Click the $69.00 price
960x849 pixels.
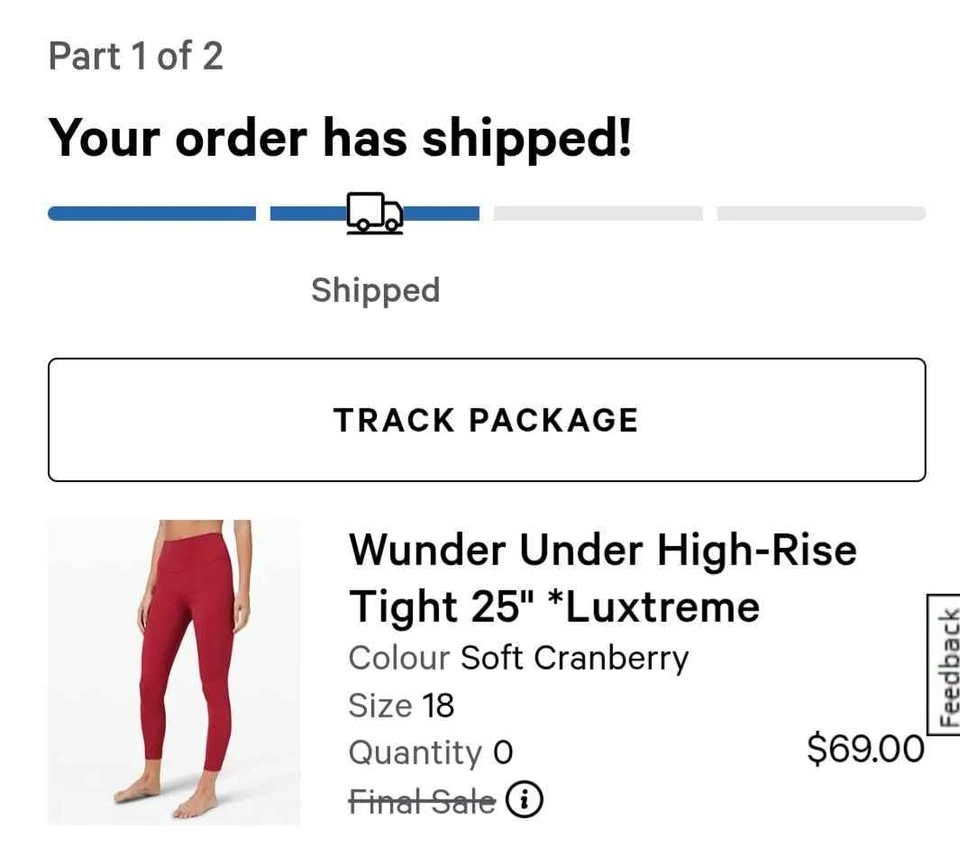(865, 748)
